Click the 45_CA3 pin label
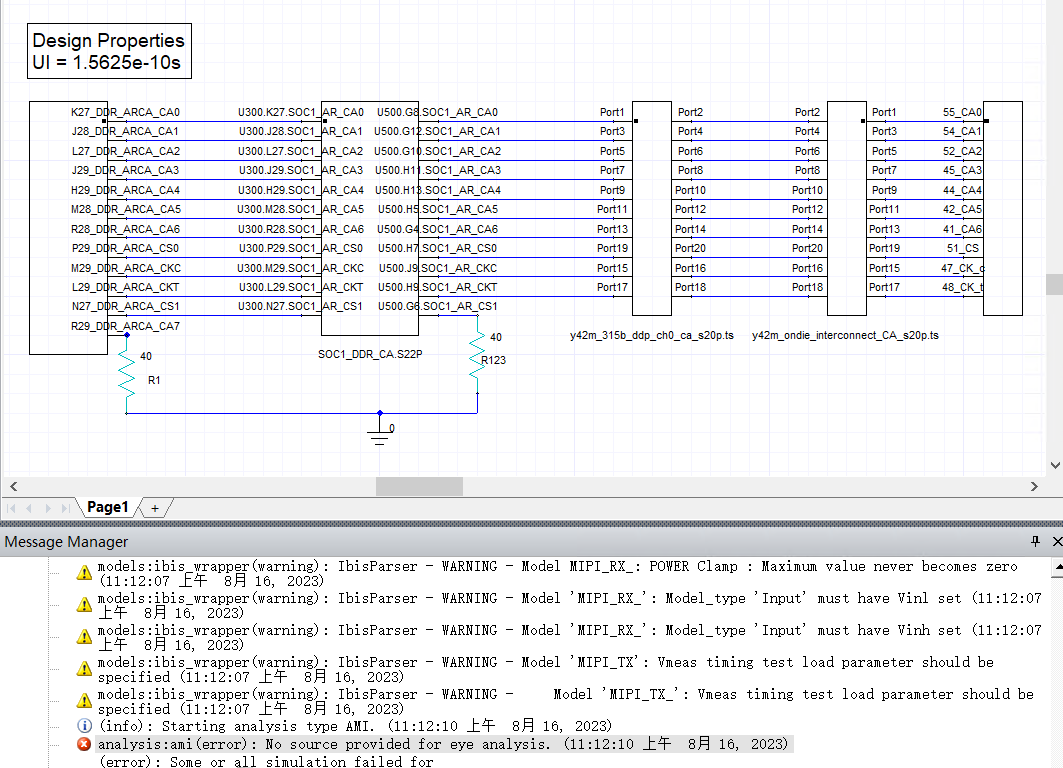Image resolution: width=1063 pixels, height=768 pixels. [962, 169]
